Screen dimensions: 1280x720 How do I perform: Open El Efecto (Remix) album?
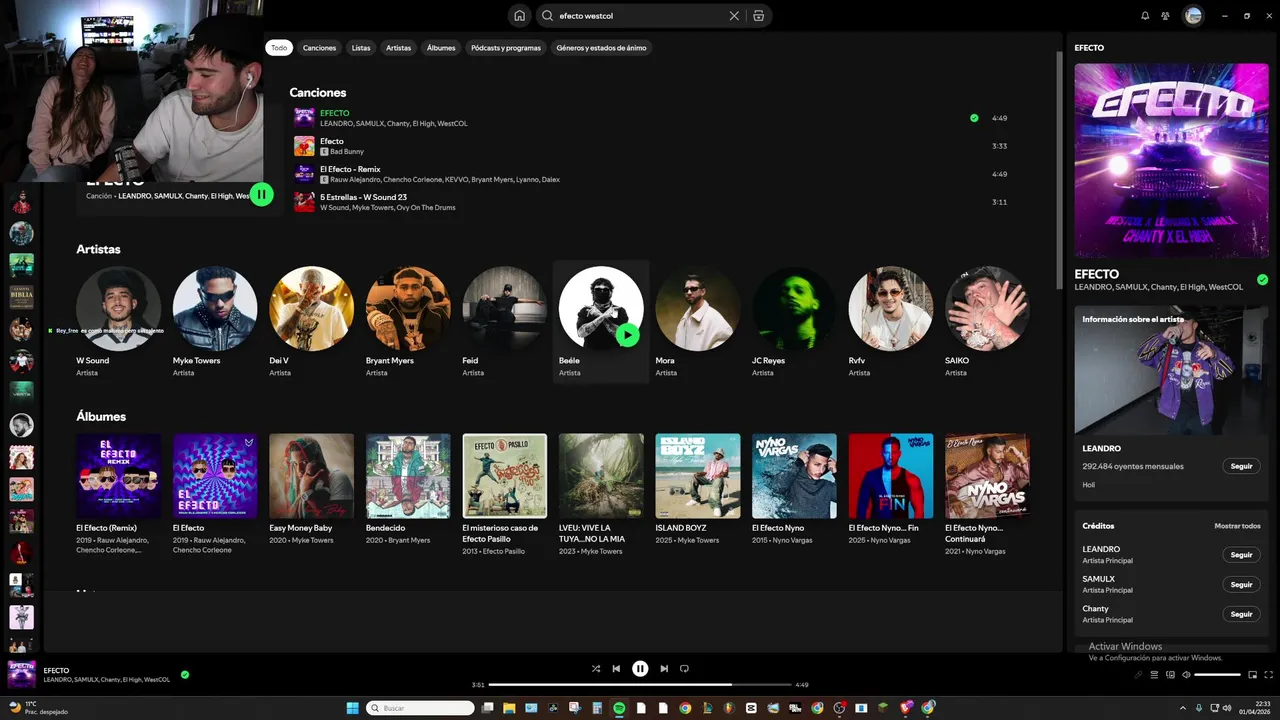tap(118, 493)
